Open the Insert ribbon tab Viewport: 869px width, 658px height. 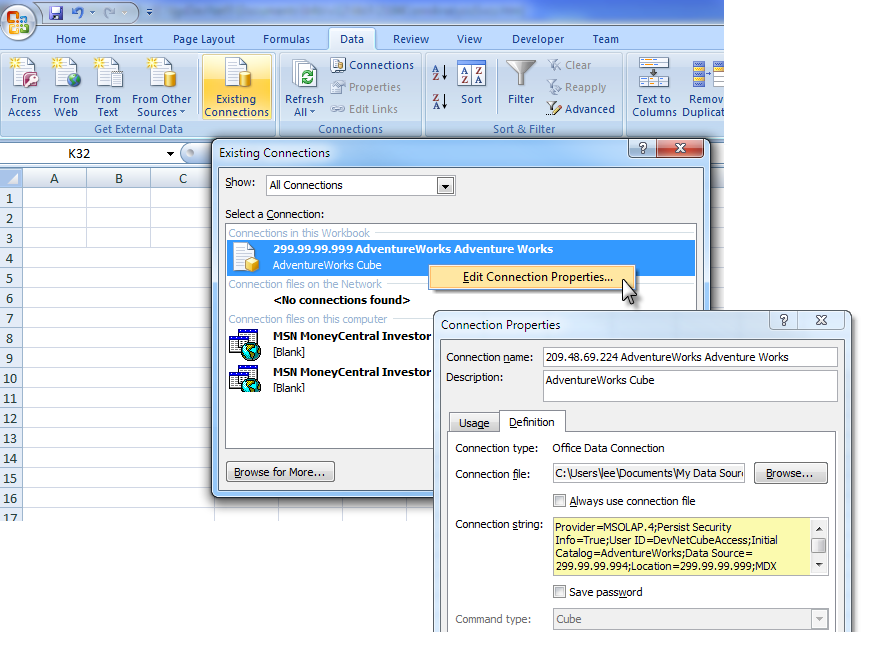coord(128,39)
